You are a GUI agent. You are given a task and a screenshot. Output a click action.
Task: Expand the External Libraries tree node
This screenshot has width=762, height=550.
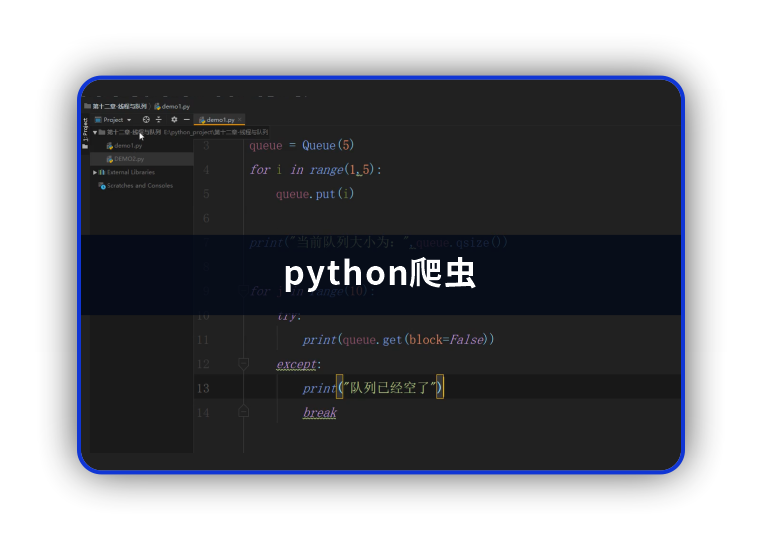pyautogui.click(x=95, y=172)
